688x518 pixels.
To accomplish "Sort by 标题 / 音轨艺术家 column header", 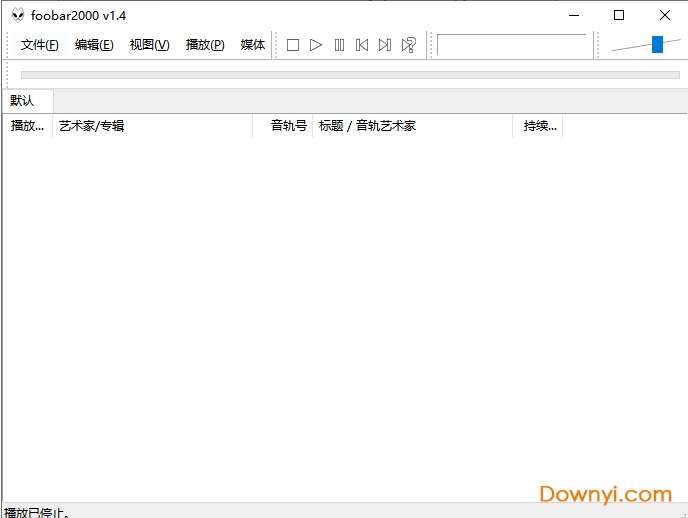I will [x=412, y=126].
